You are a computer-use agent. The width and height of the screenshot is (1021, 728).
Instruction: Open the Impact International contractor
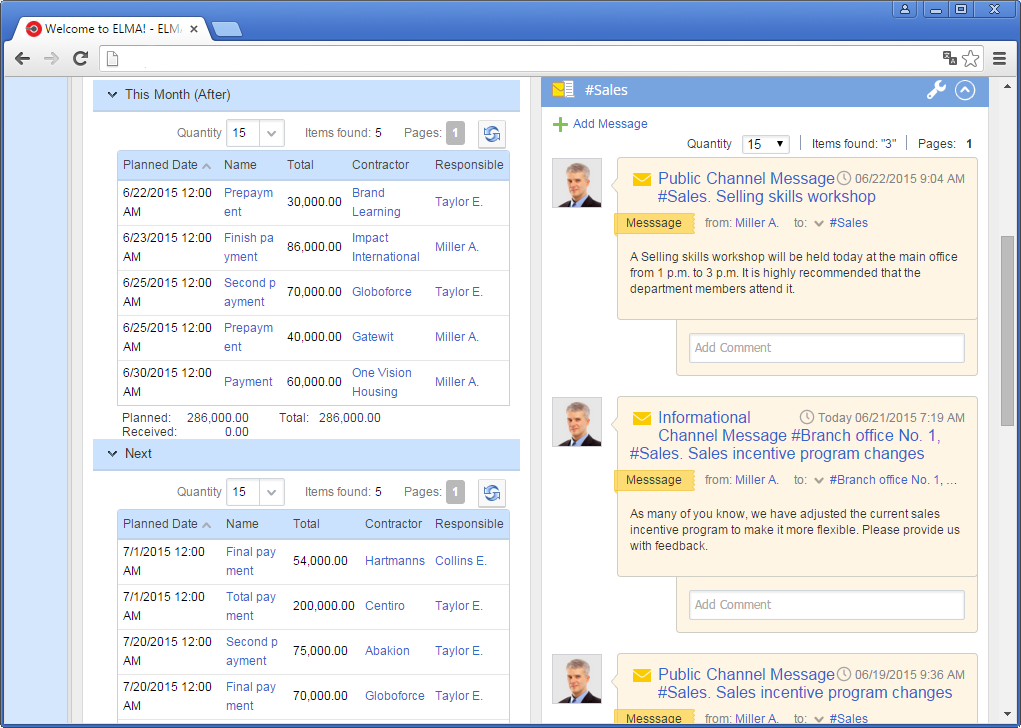pos(385,247)
